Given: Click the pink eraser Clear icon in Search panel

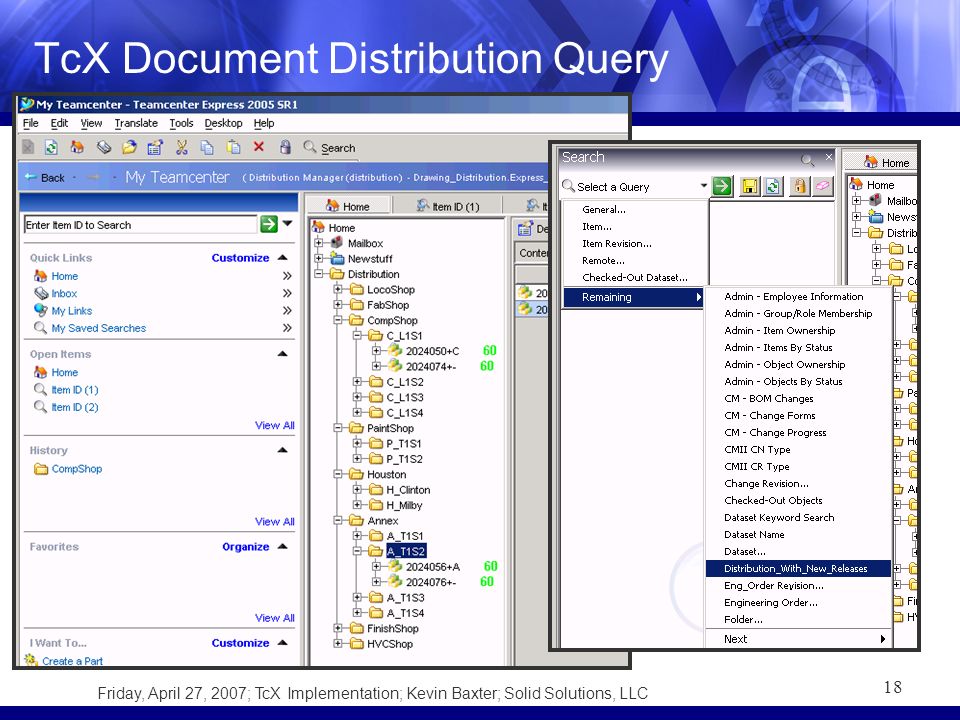Looking at the screenshot, I should (x=822, y=186).
